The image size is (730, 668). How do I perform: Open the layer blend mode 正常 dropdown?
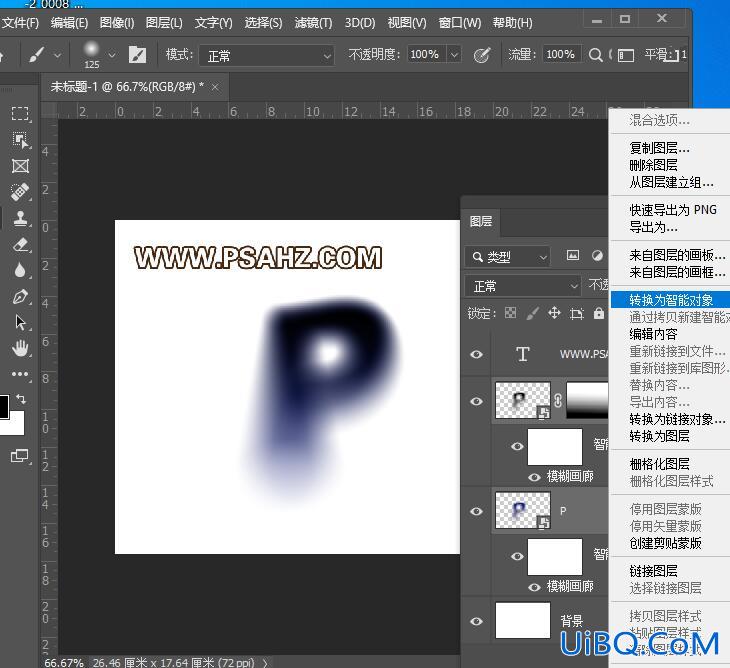click(x=523, y=286)
